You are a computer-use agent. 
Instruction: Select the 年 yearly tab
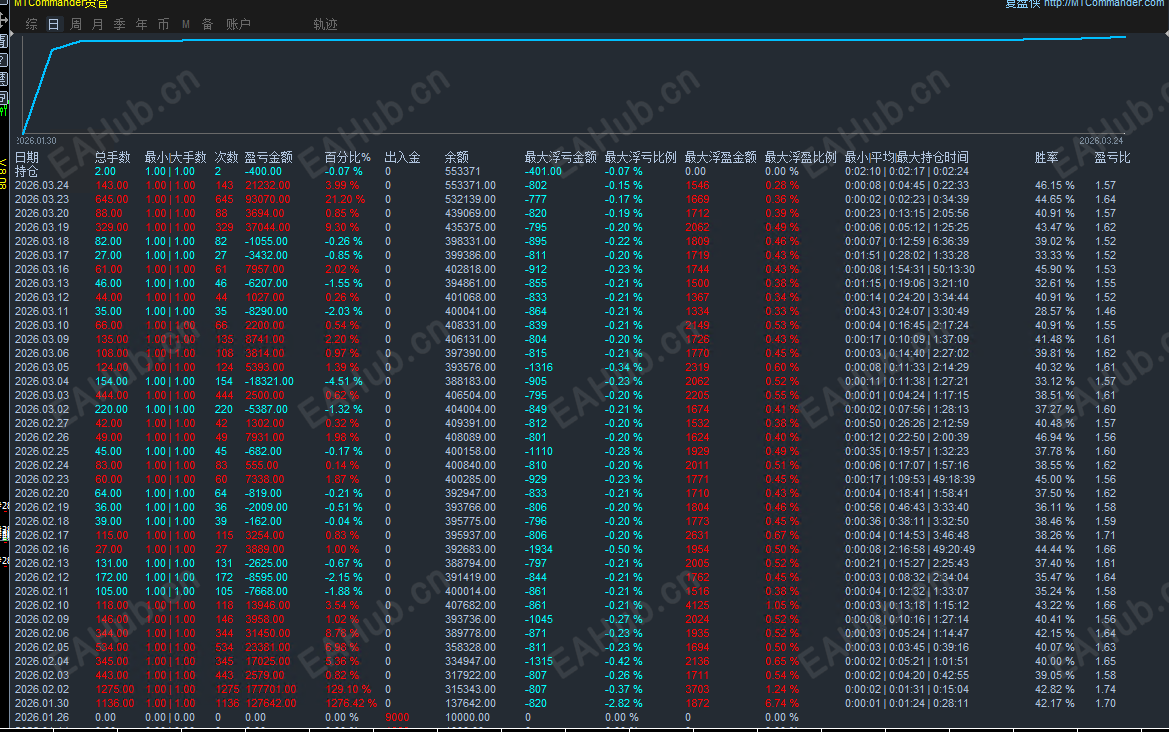click(142, 25)
